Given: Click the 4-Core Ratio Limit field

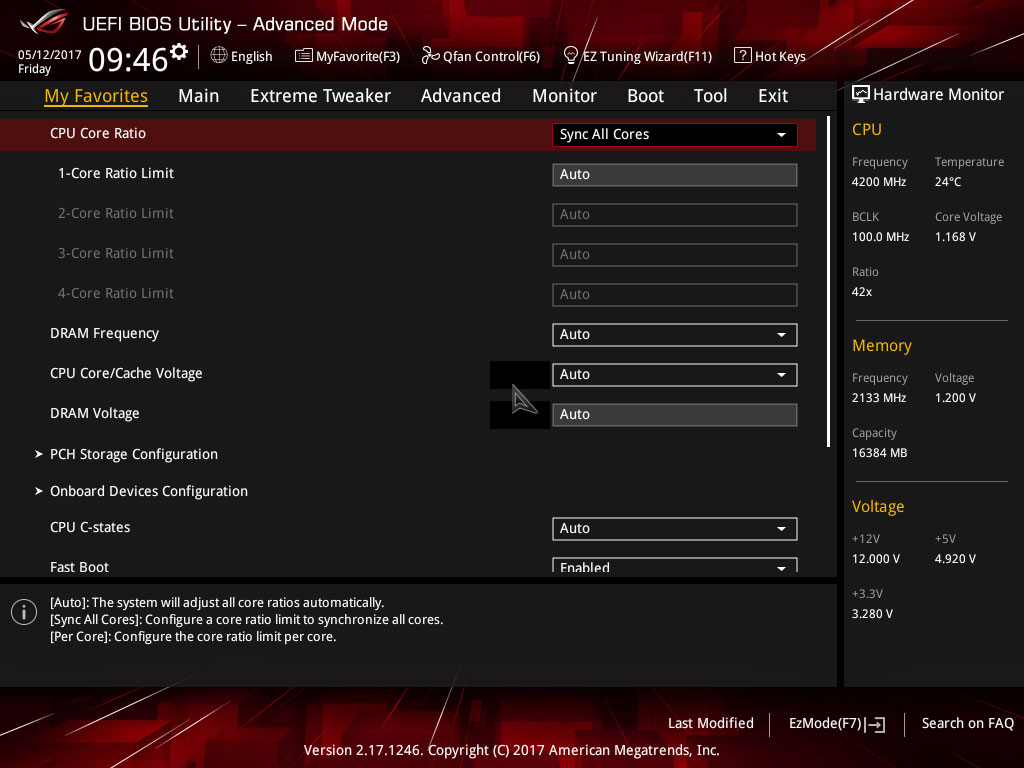Looking at the screenshot, I should click(x=675, y=295).
